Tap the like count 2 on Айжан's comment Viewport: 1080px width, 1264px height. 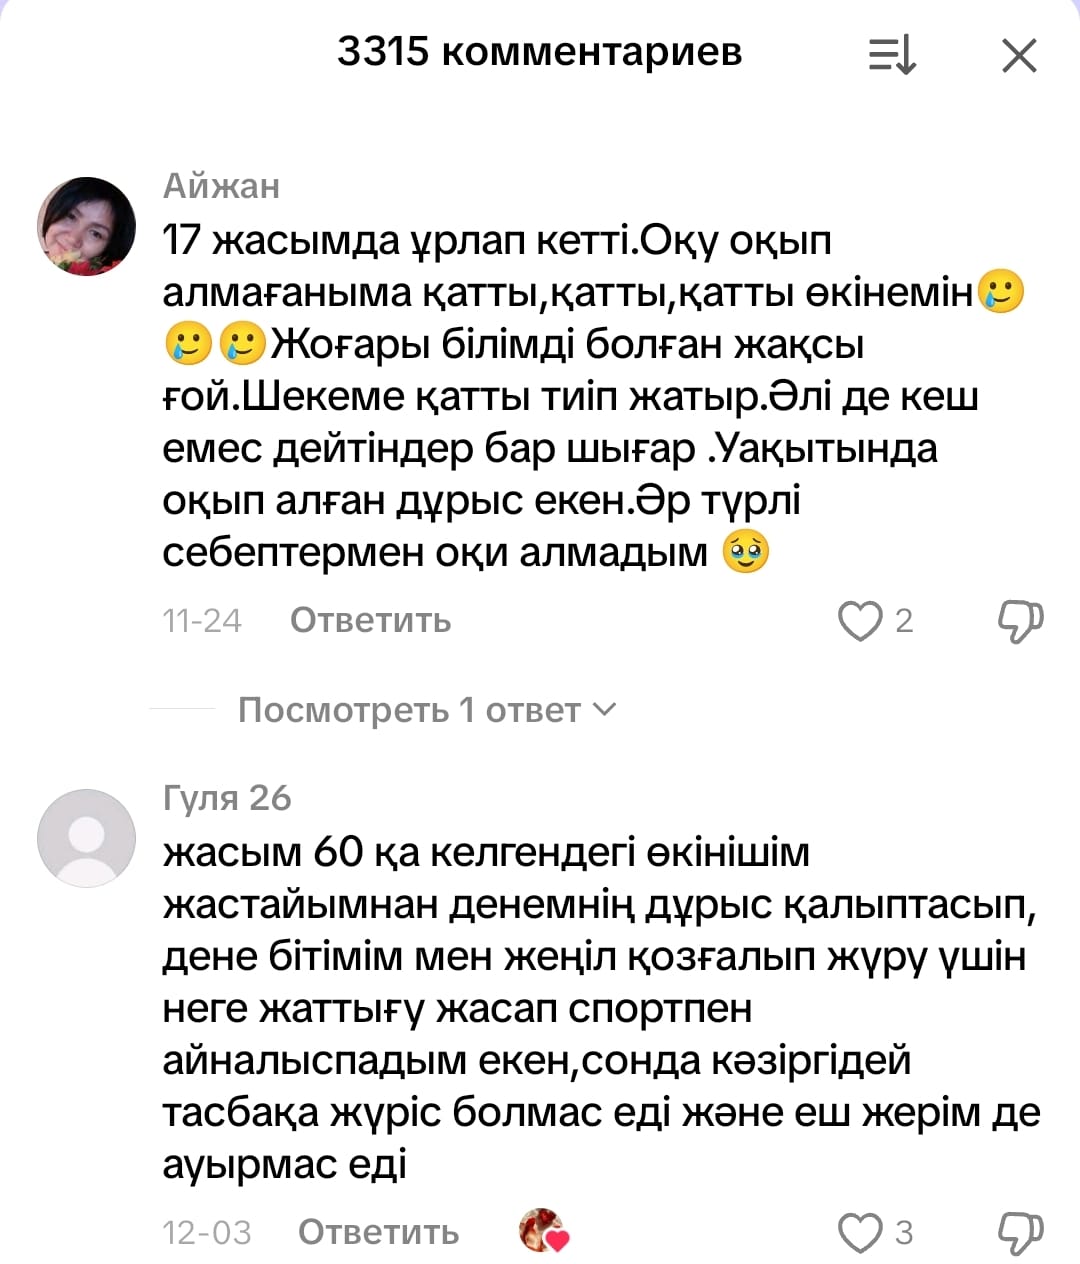(904, 621)
